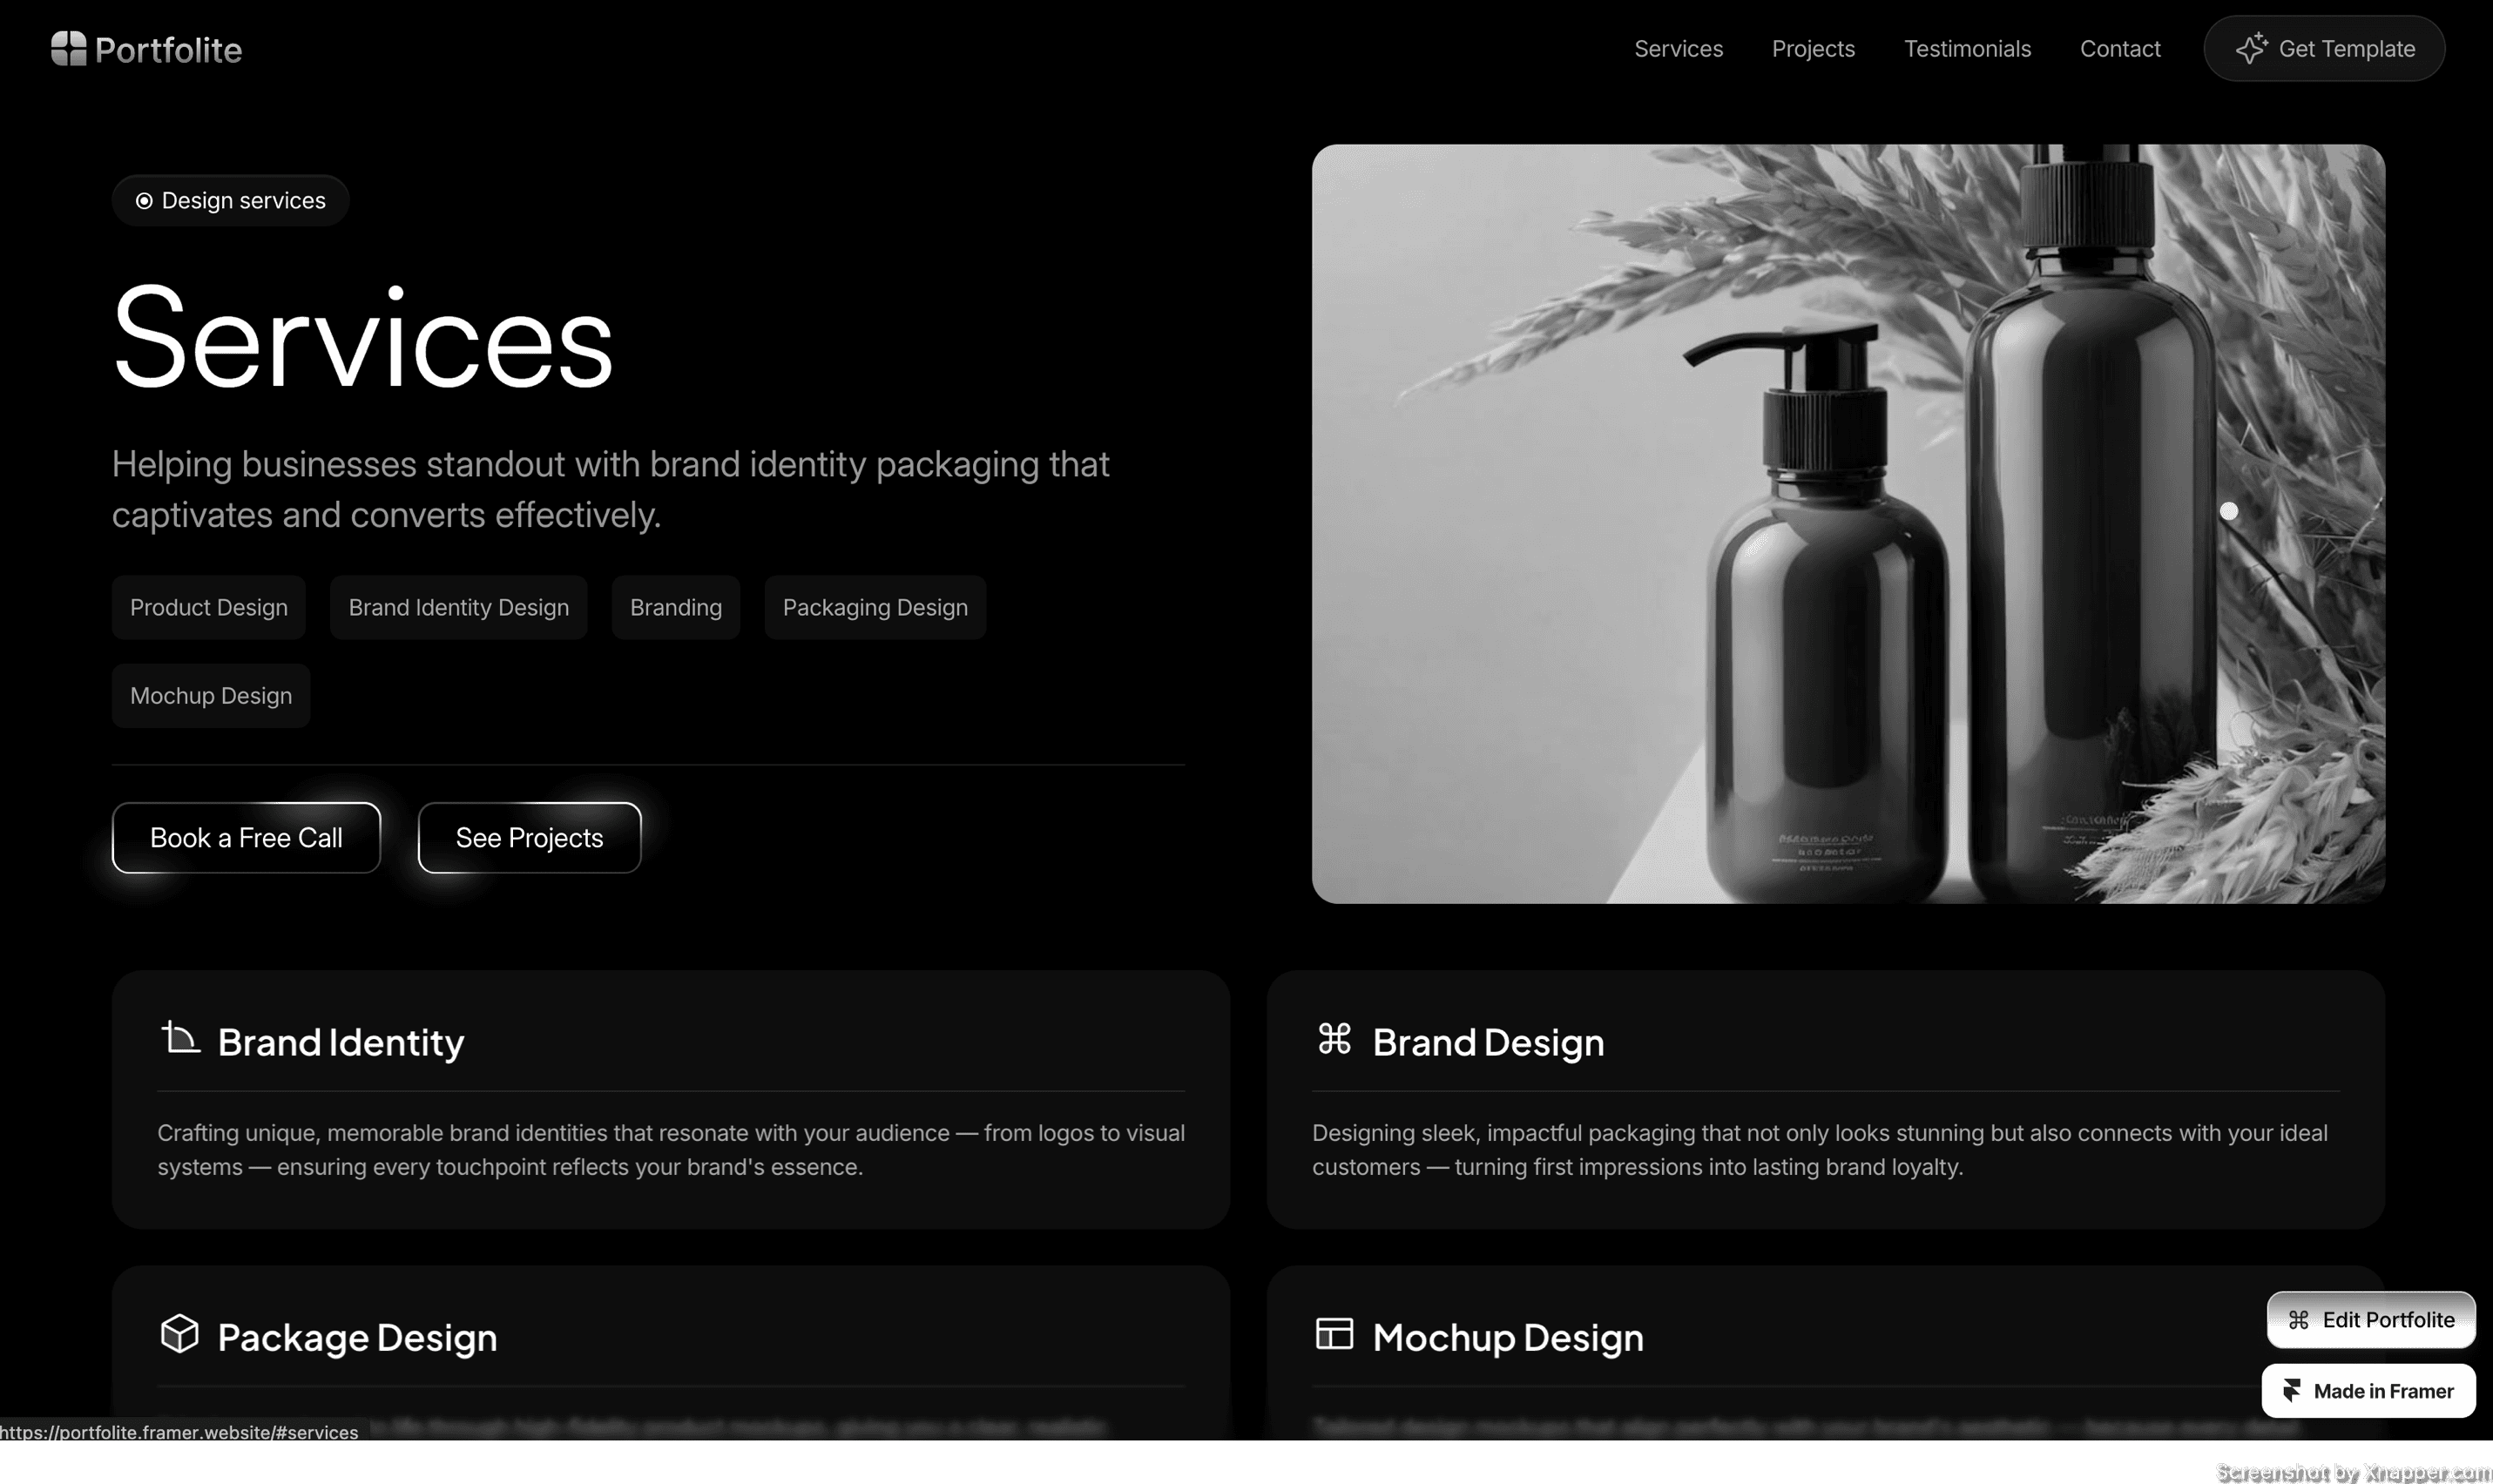Click the sparkle icon in Get Template
Screen dimensions: 2493x1484
2252,48
